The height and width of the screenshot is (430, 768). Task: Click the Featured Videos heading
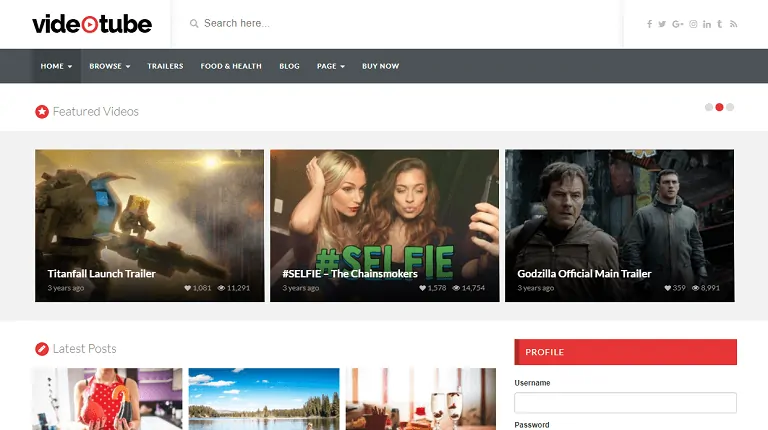coord(96,112)
